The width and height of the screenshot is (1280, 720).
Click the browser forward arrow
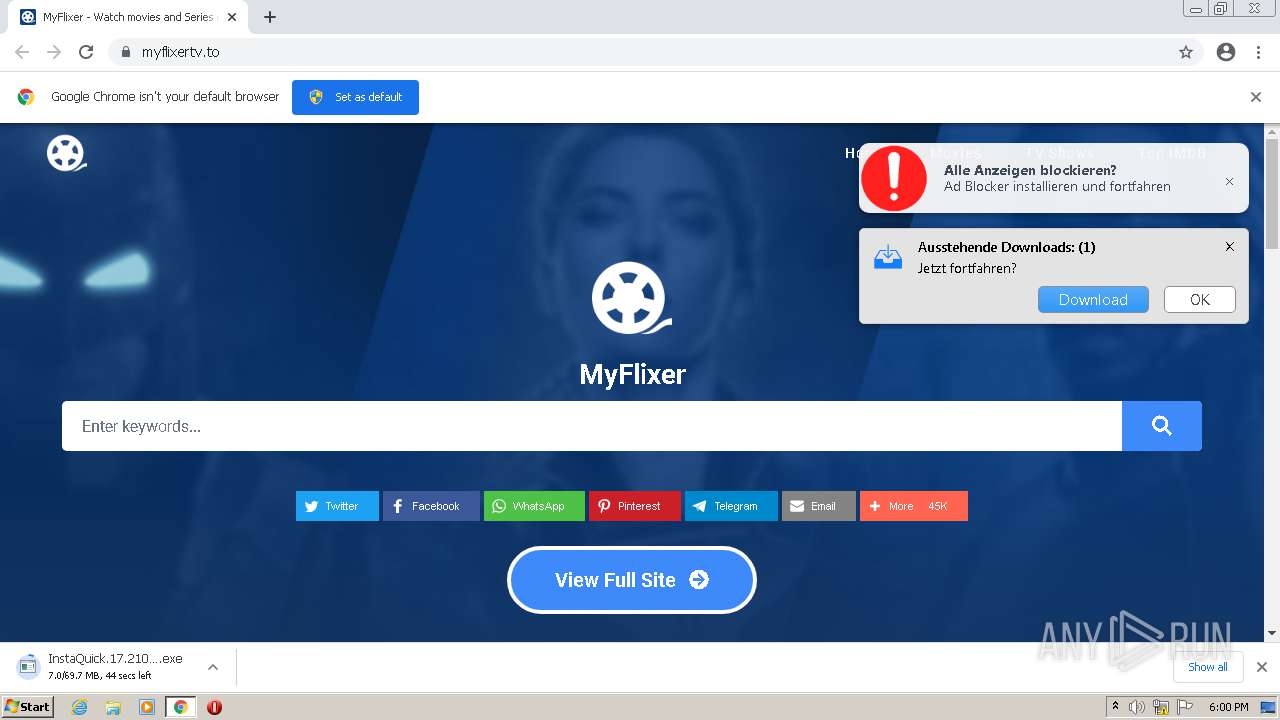54,52
